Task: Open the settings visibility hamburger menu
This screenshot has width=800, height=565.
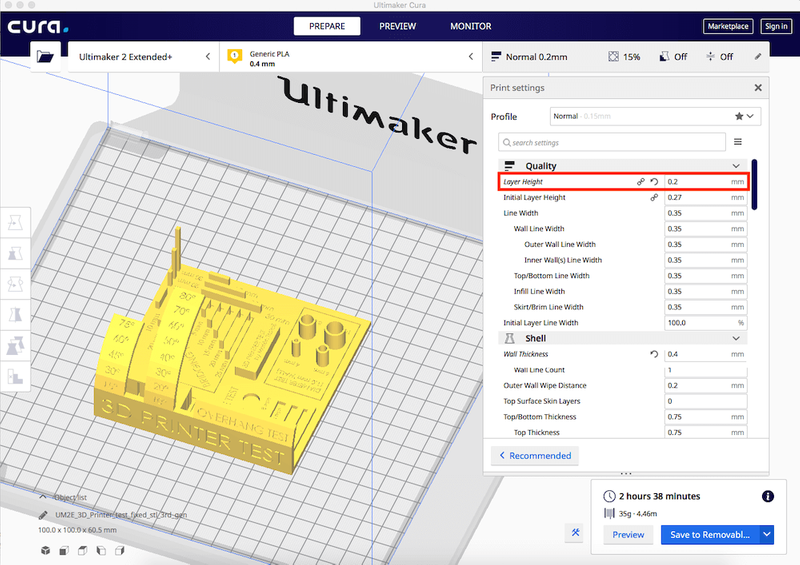Action: click(x=738, y=142)
